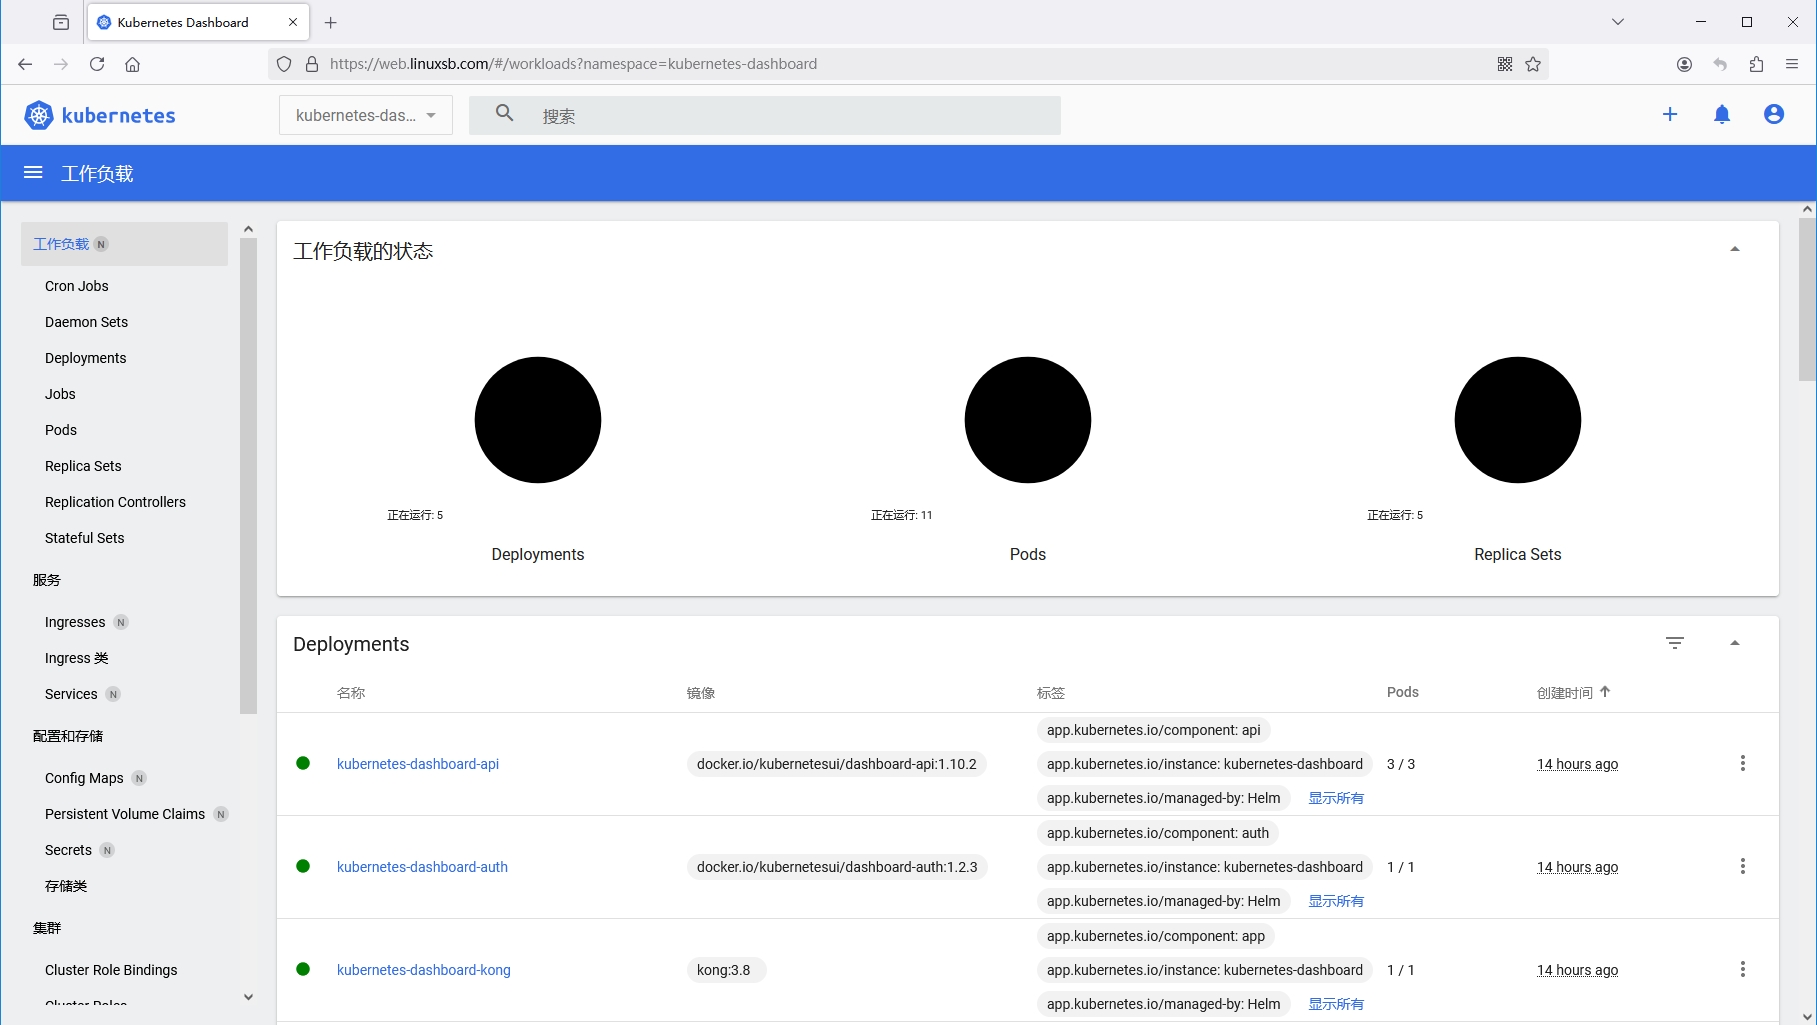Collapse the Deployments card
Image resolution: width=1817 pixels, height=1025 pixels.
(1735, 643)
